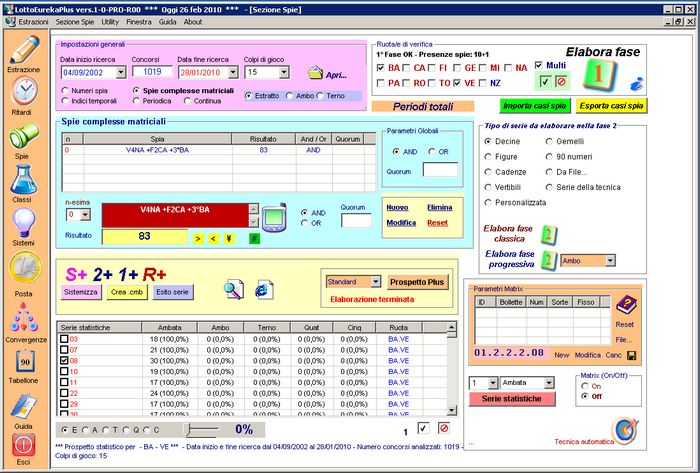
Task: Click the Internet Explorer page icon
Action: (264, 290)
